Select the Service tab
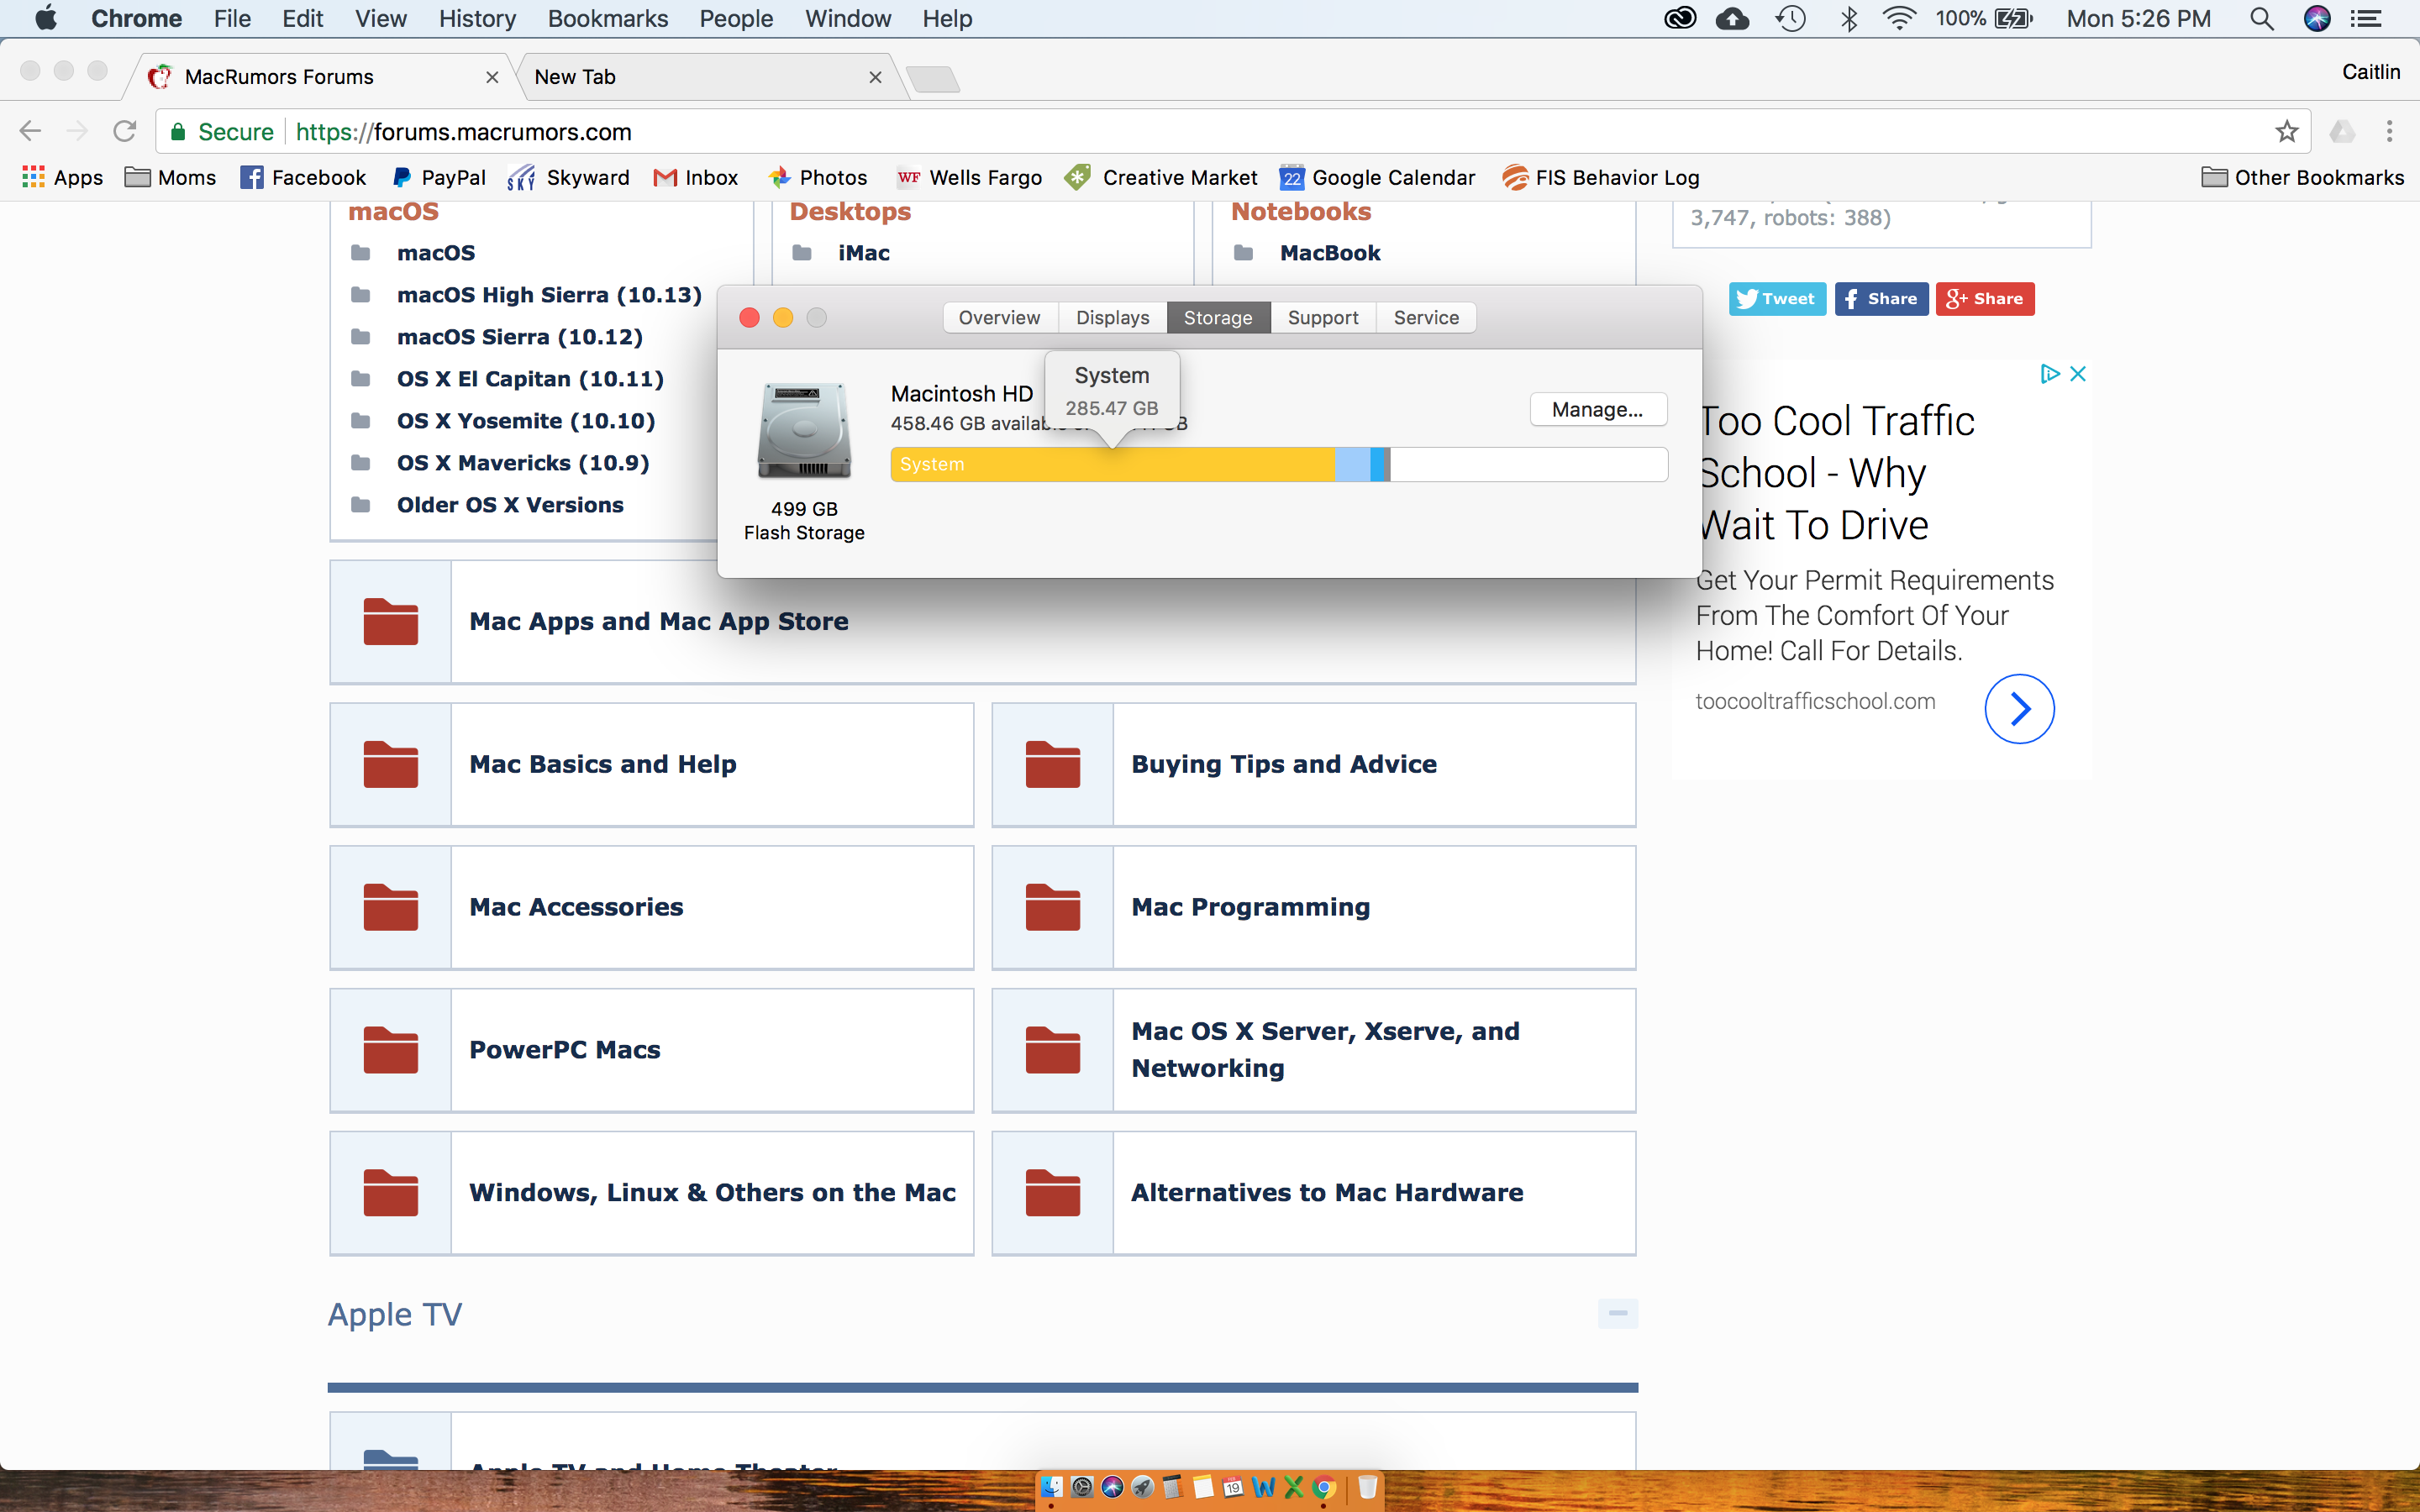 tap(1426, 317)
